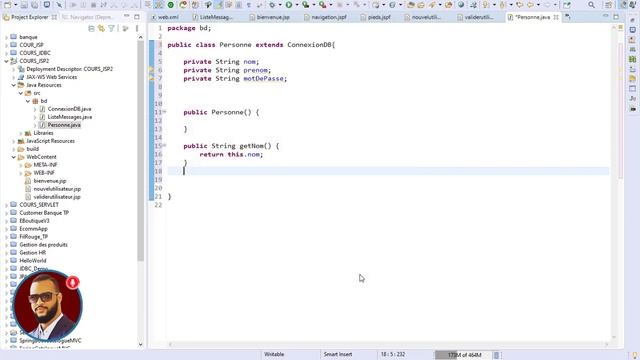Expand the Libraries node
640x360 pixels.
coord(20,133)
